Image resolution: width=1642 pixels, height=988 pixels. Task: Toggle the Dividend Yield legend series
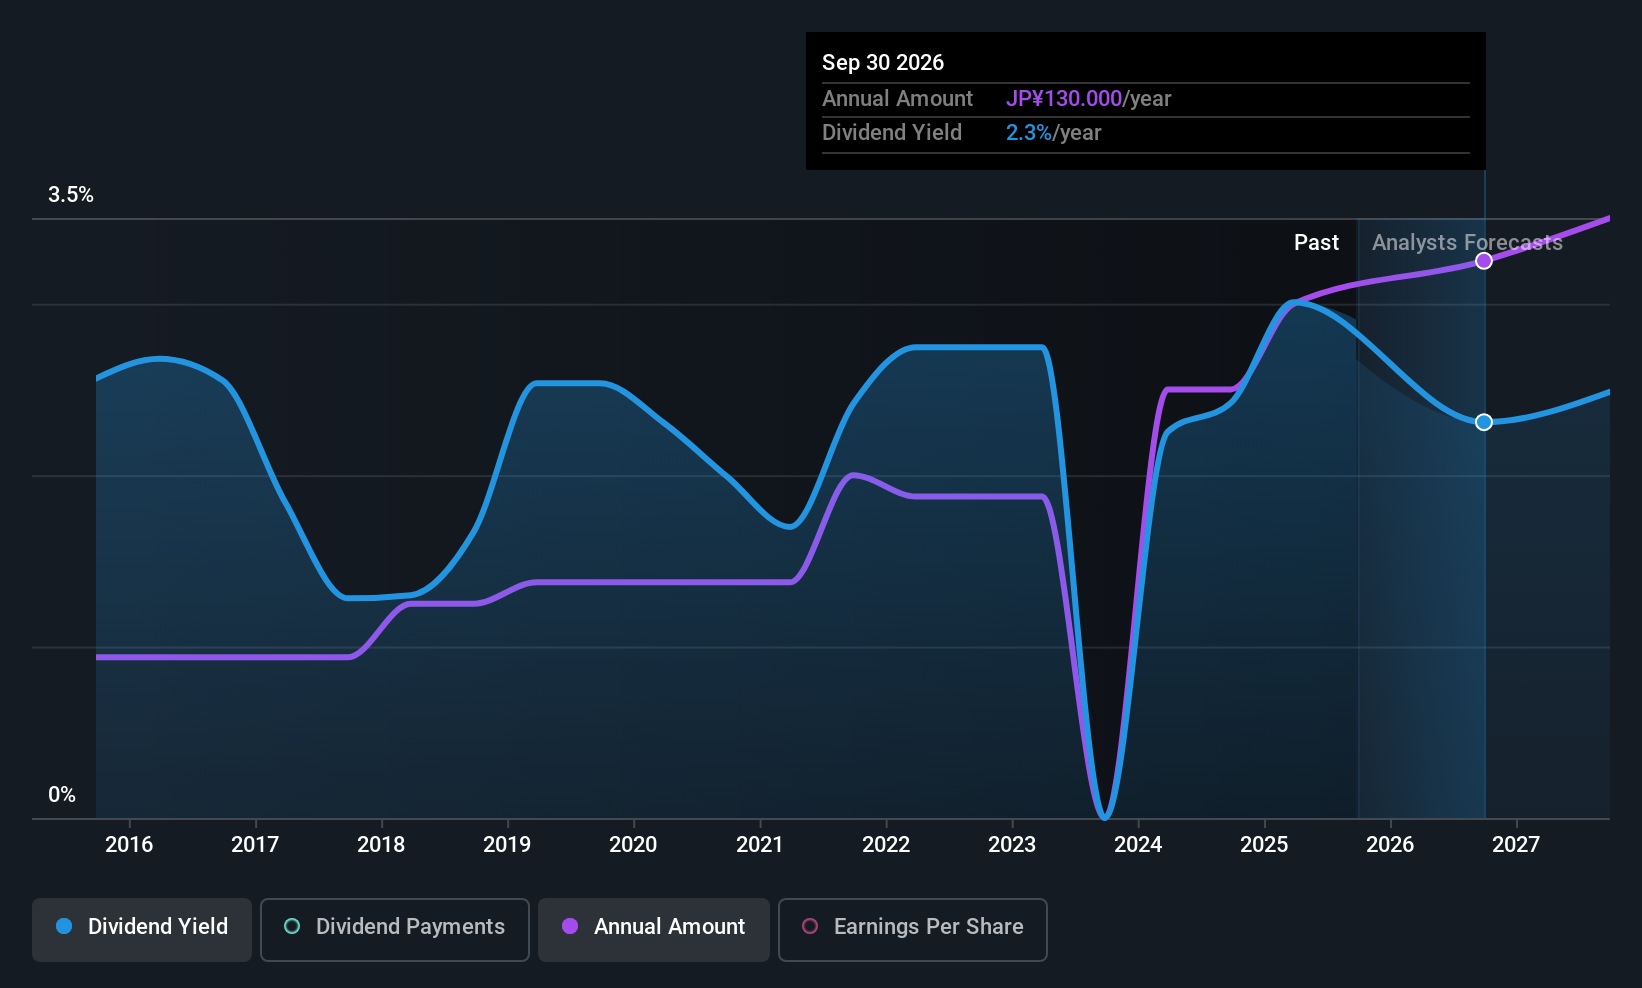tap(142, 927)
